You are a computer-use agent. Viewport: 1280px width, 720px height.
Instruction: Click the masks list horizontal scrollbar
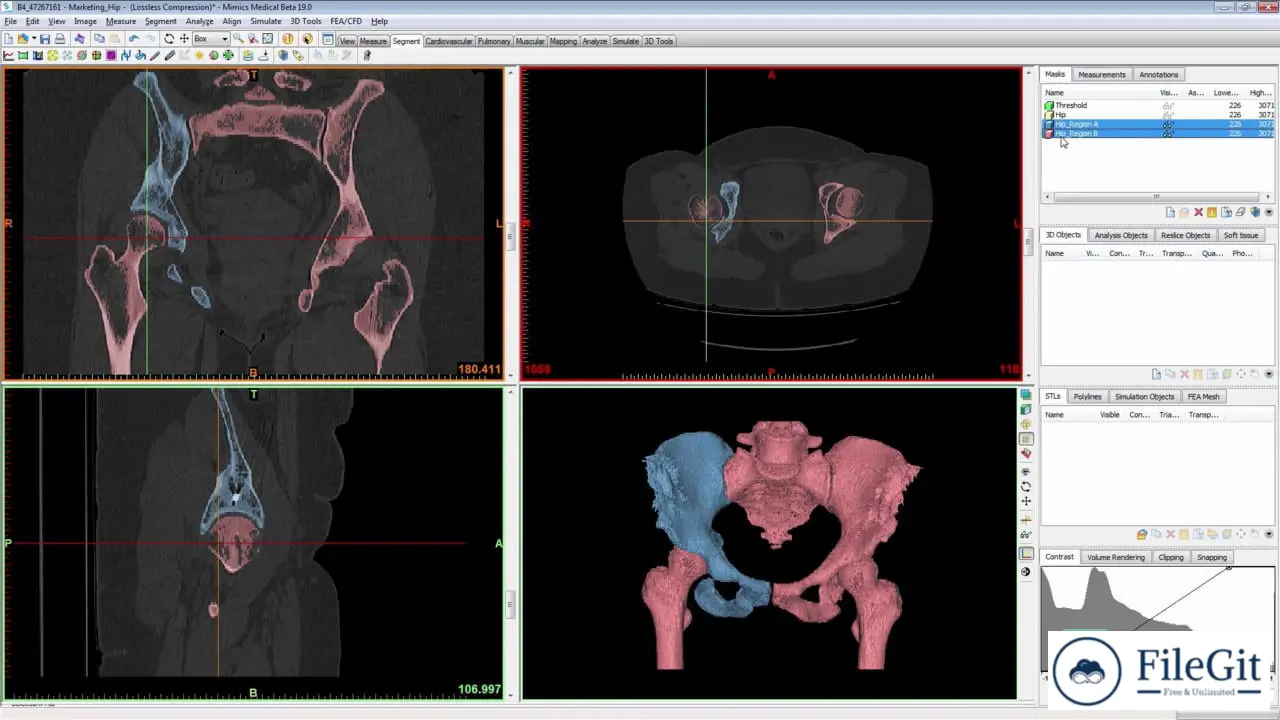point(1155,196)
